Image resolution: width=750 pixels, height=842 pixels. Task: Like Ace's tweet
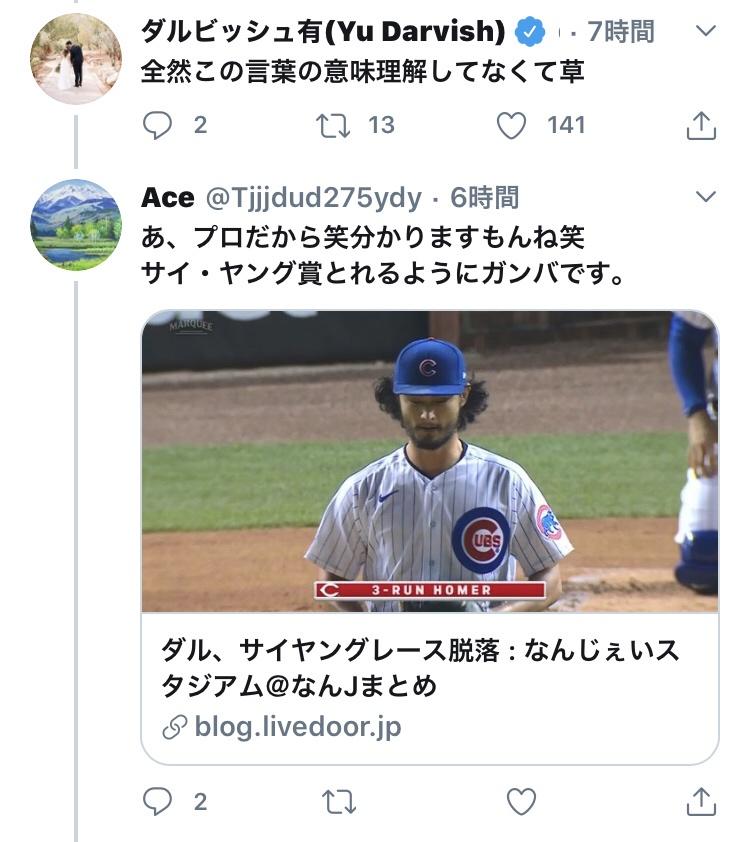pyautogui.click(x=521, y=801)
